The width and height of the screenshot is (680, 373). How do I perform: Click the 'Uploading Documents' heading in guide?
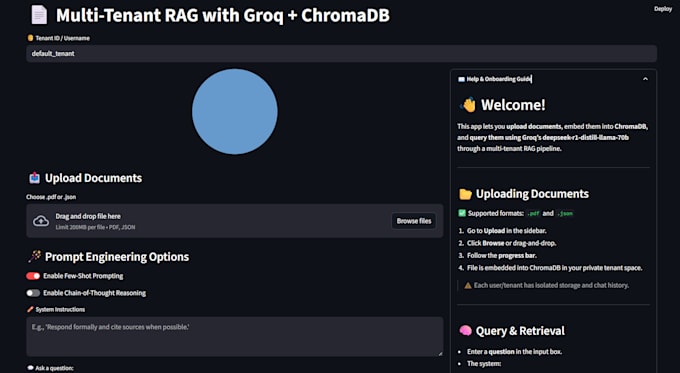(x=532, y=194)
